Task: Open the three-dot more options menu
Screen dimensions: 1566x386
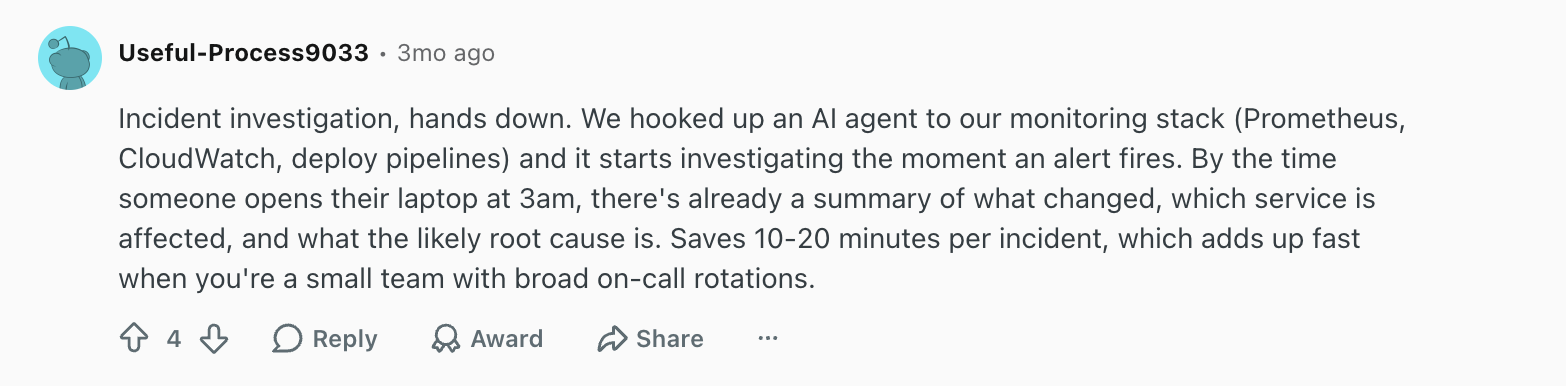Action: [x=768, y=339]
